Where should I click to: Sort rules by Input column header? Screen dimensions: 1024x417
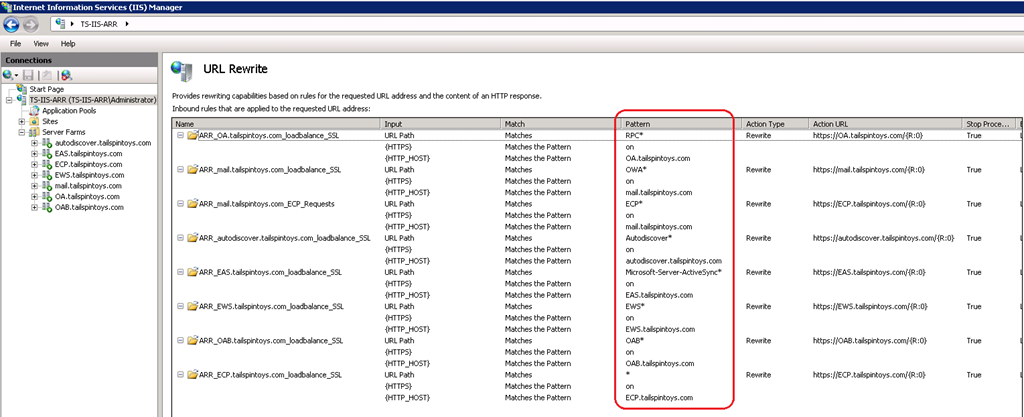(441, 124)
